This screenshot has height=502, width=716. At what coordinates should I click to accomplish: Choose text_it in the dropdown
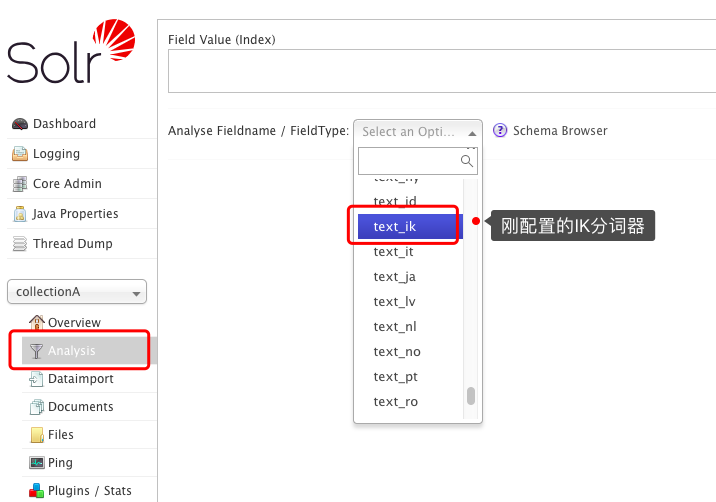point(410,252)
